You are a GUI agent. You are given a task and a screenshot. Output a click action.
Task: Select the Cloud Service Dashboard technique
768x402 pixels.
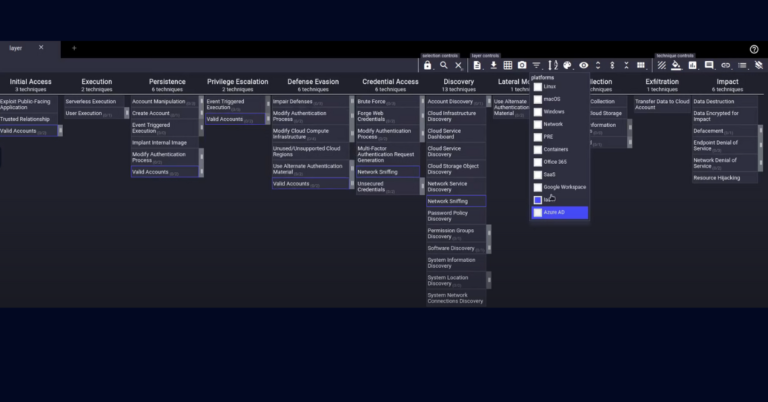click(x=456, y=134)
